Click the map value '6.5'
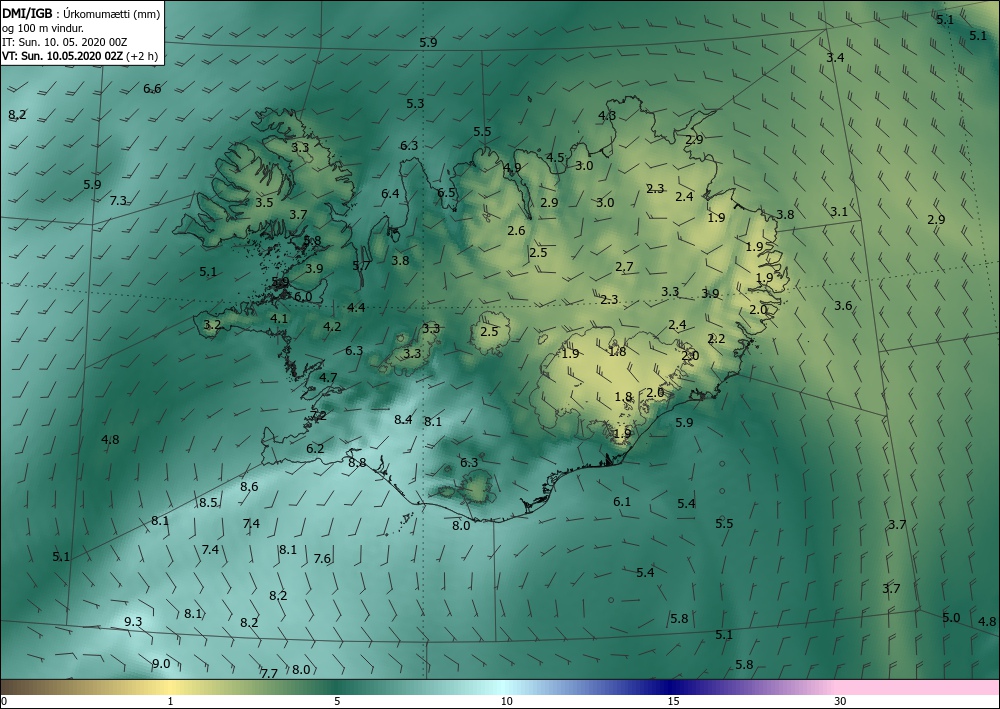The image size is (1000, 709). pyautogui.click(x=446, y=193)
